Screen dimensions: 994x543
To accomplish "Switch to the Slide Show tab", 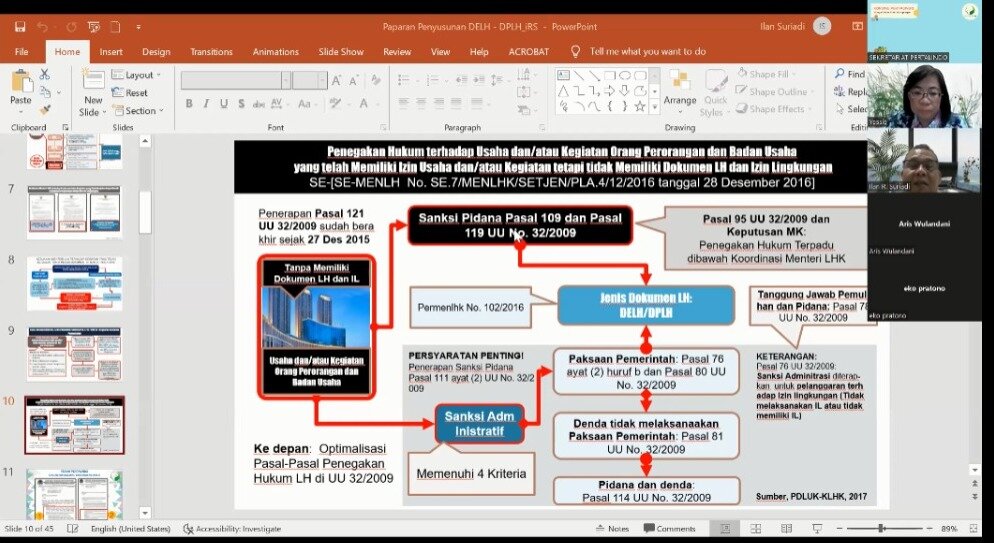I will tap(341, 51).
